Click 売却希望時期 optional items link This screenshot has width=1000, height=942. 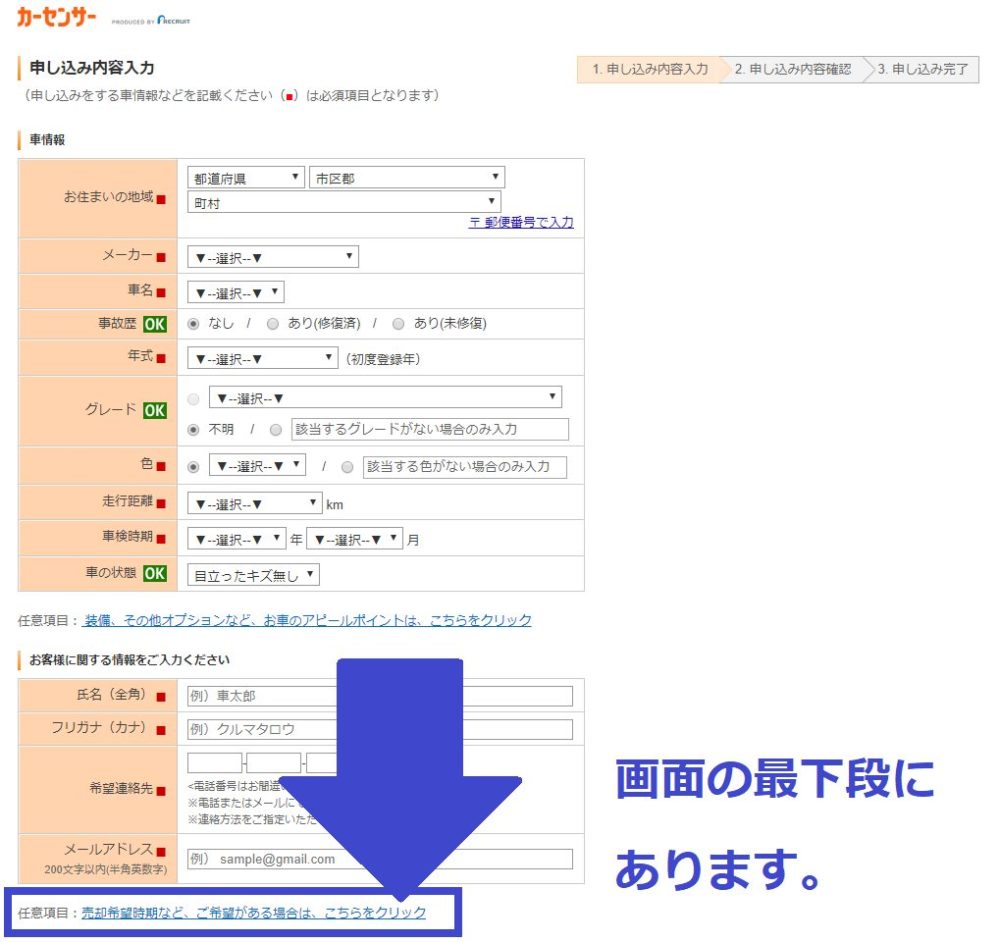(254, 913)
